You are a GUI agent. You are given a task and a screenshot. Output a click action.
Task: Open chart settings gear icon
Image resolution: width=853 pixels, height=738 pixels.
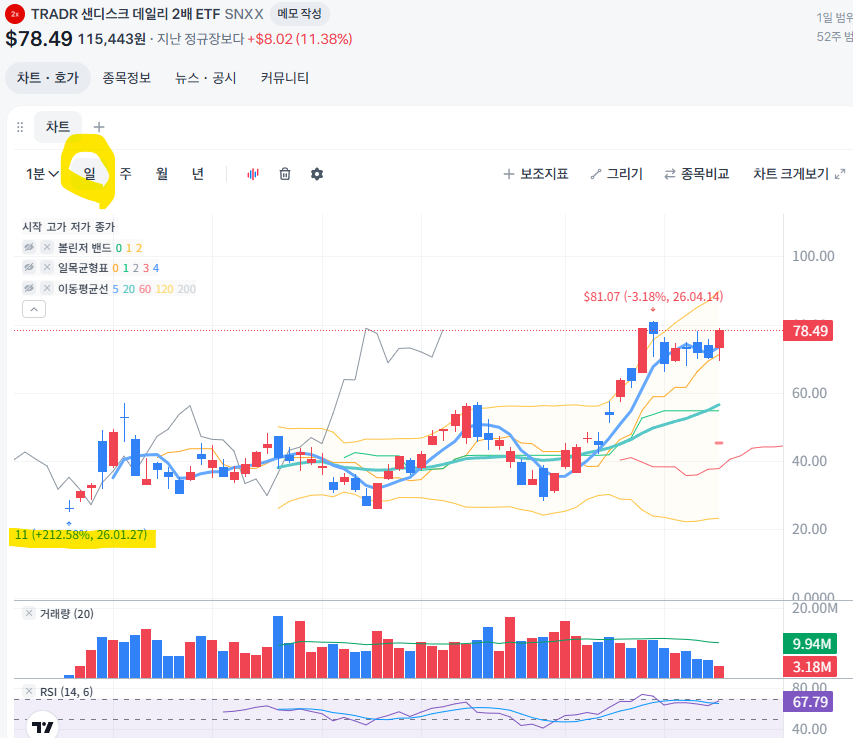(317, 174)
